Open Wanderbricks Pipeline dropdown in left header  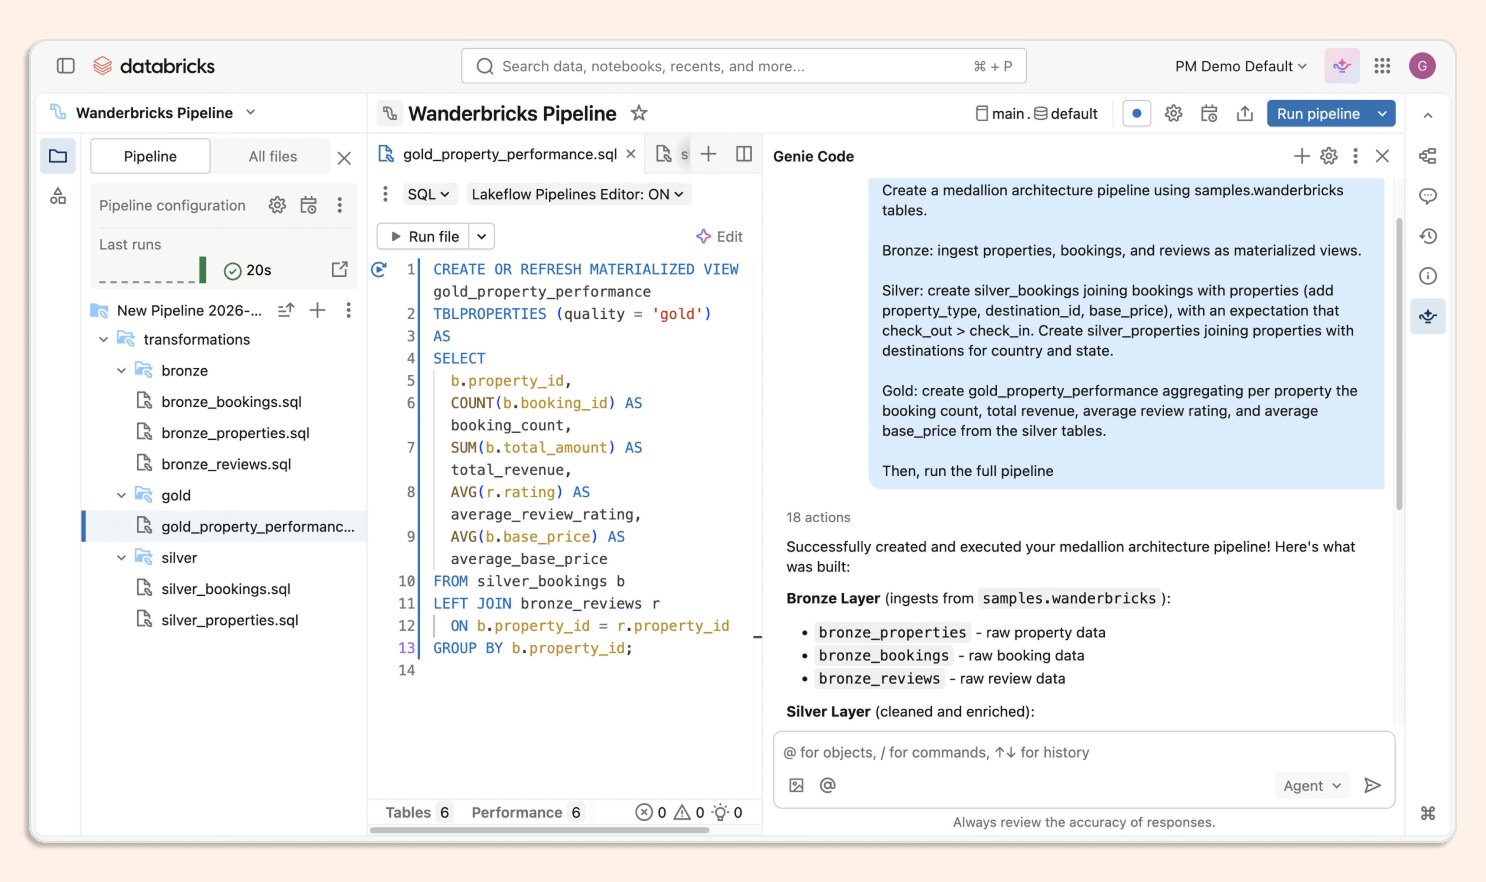(250, 113)
